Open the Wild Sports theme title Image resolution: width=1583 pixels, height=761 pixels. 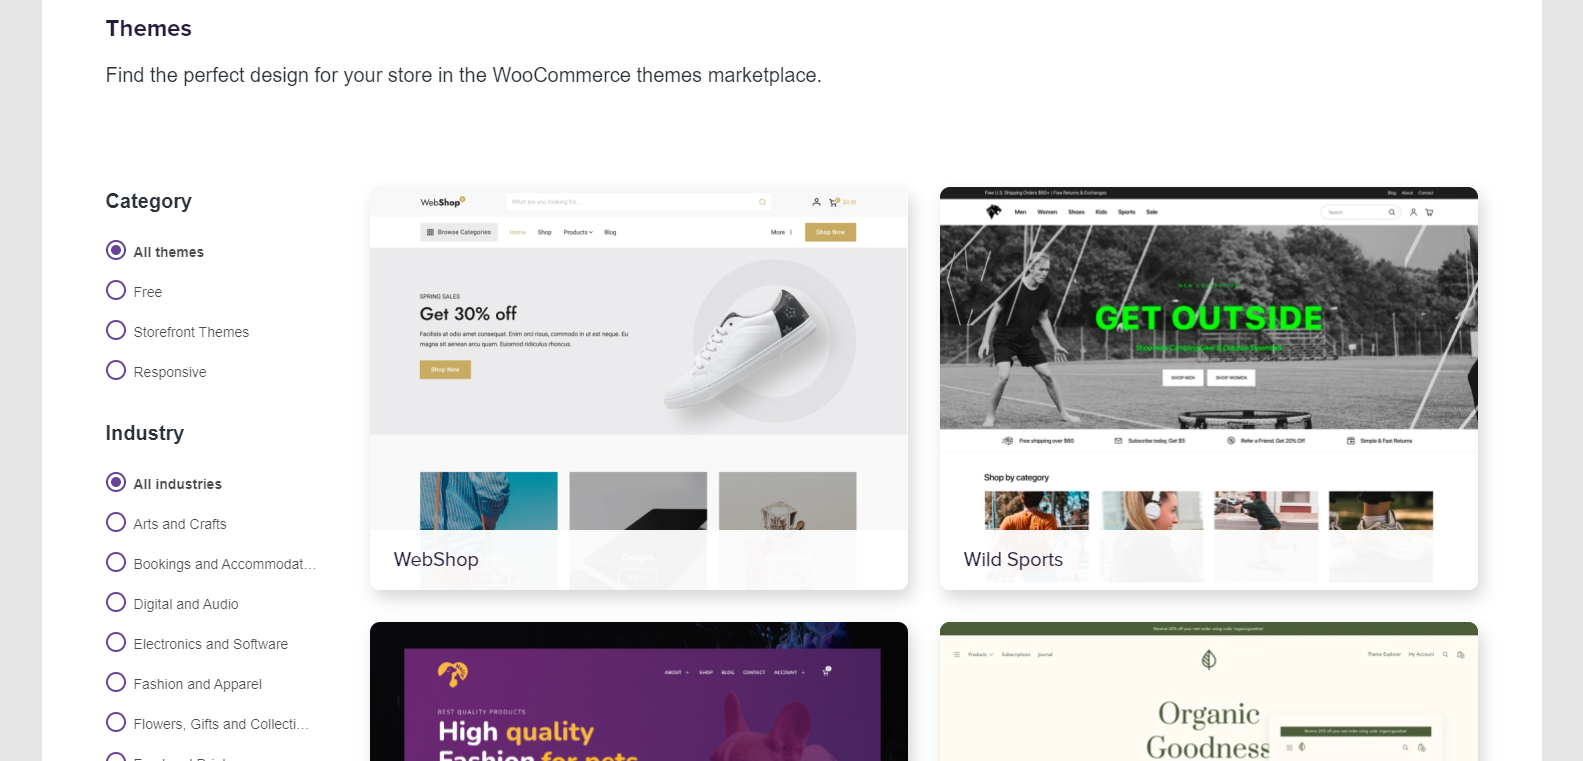click(1013, 560)
